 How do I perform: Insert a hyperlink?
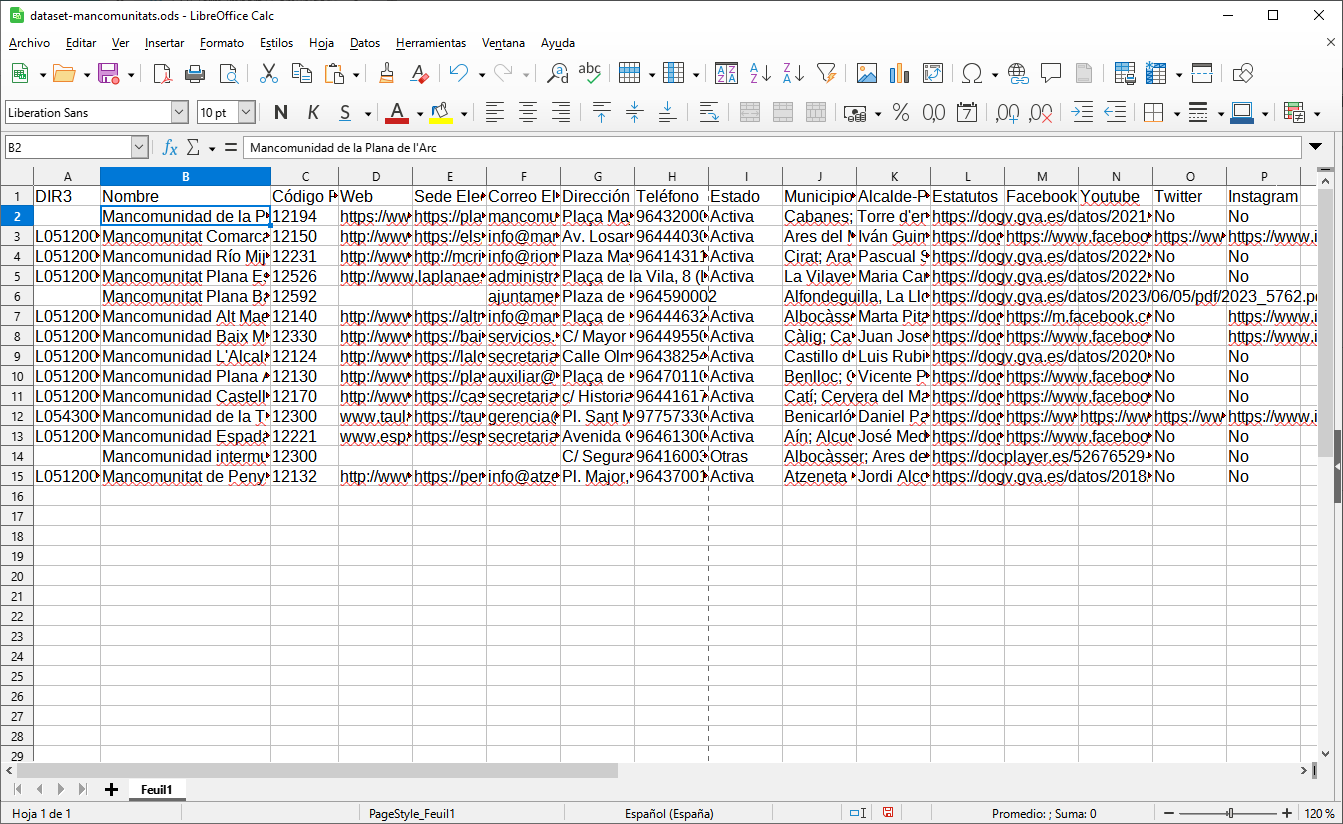coord(1018,73)
